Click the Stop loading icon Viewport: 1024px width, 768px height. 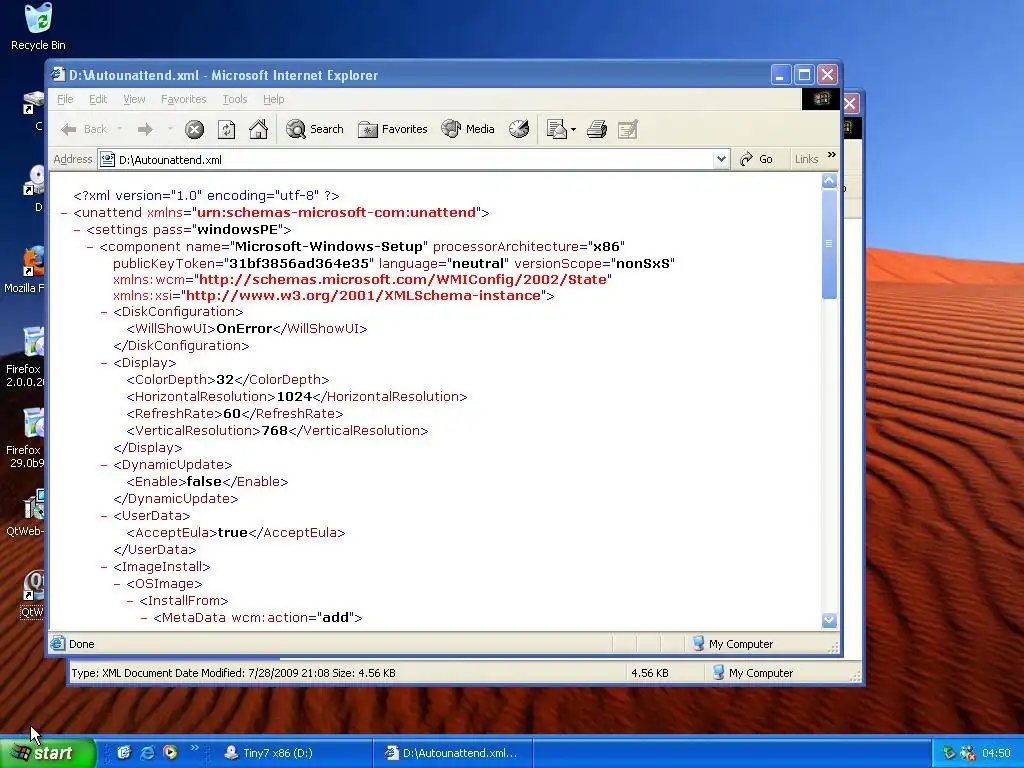194,129
